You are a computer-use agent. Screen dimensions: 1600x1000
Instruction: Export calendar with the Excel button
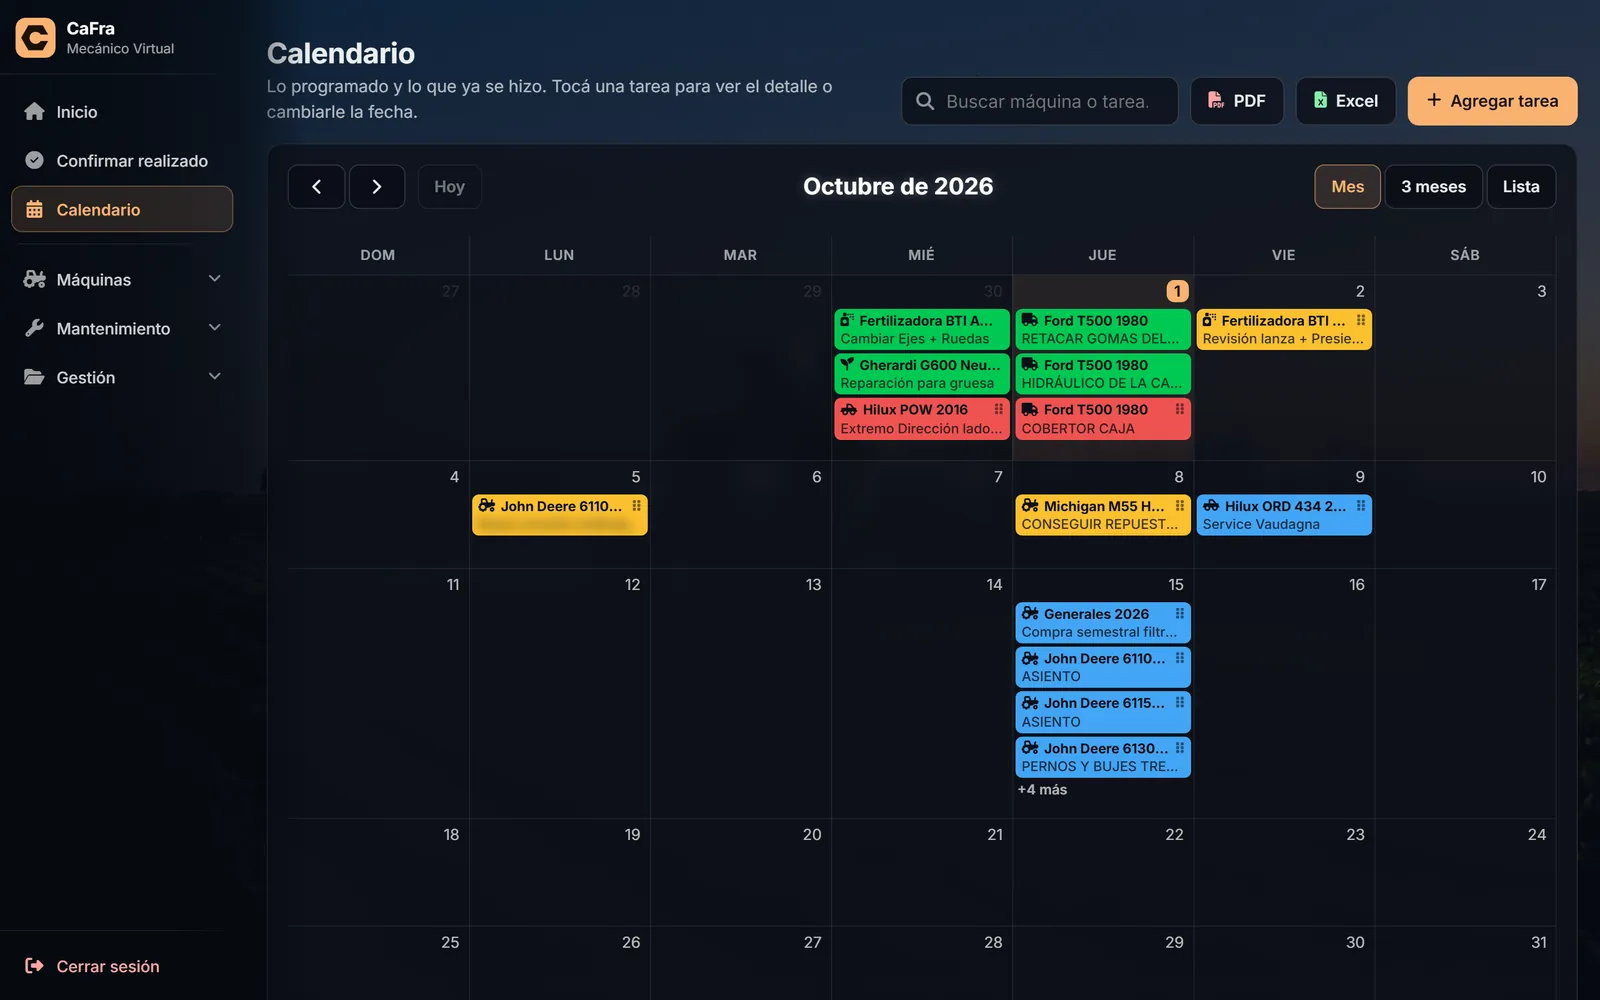(x=1346, y=101)
